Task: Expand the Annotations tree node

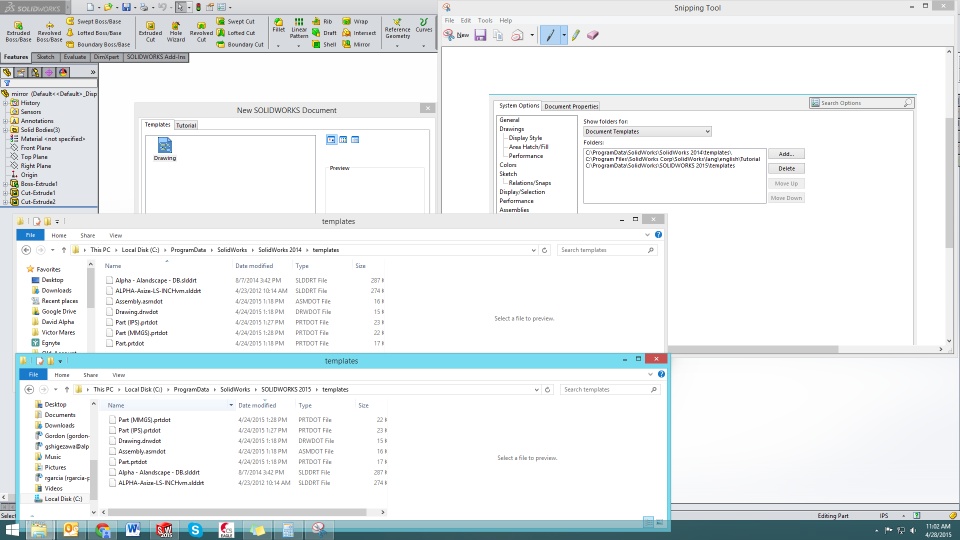Action: (x=6, y=121)
